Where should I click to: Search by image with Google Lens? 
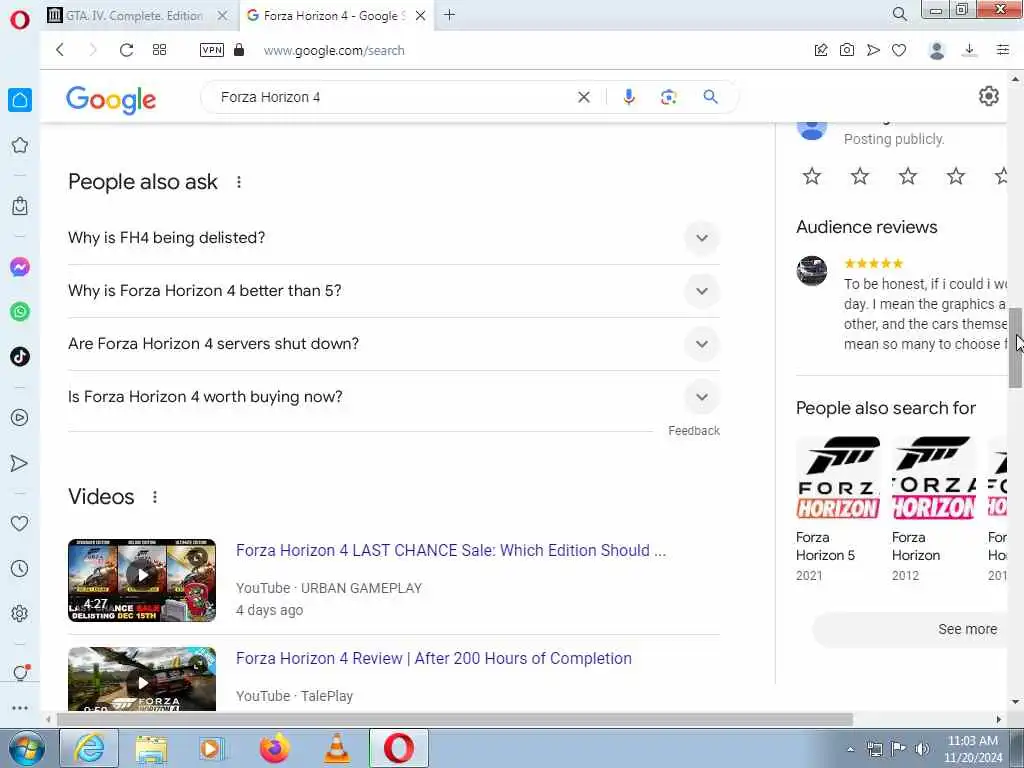pos(668,97)
